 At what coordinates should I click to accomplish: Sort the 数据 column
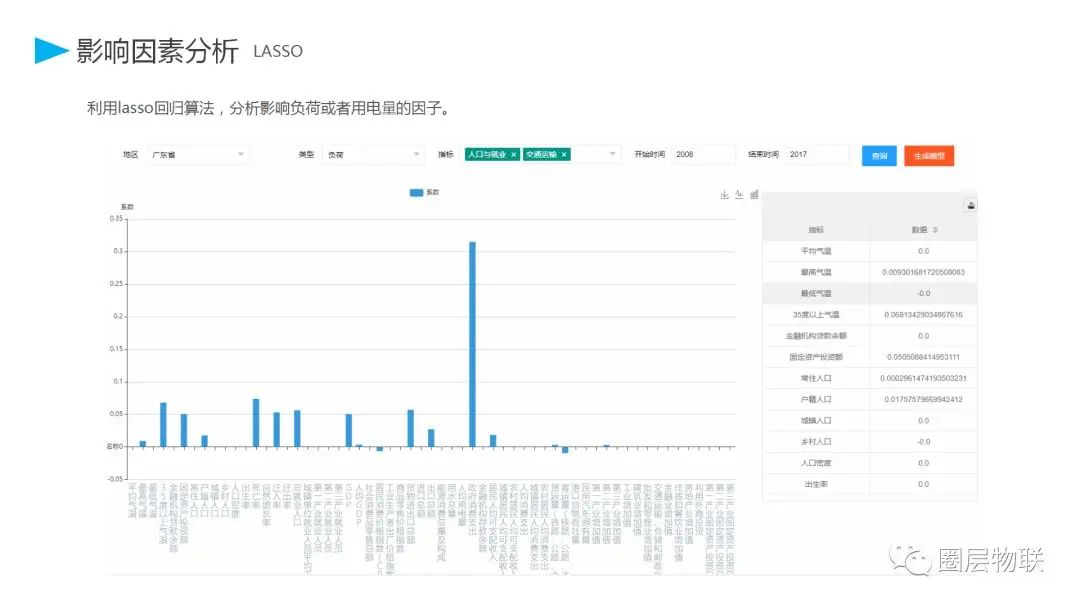(x=935, y=230)
